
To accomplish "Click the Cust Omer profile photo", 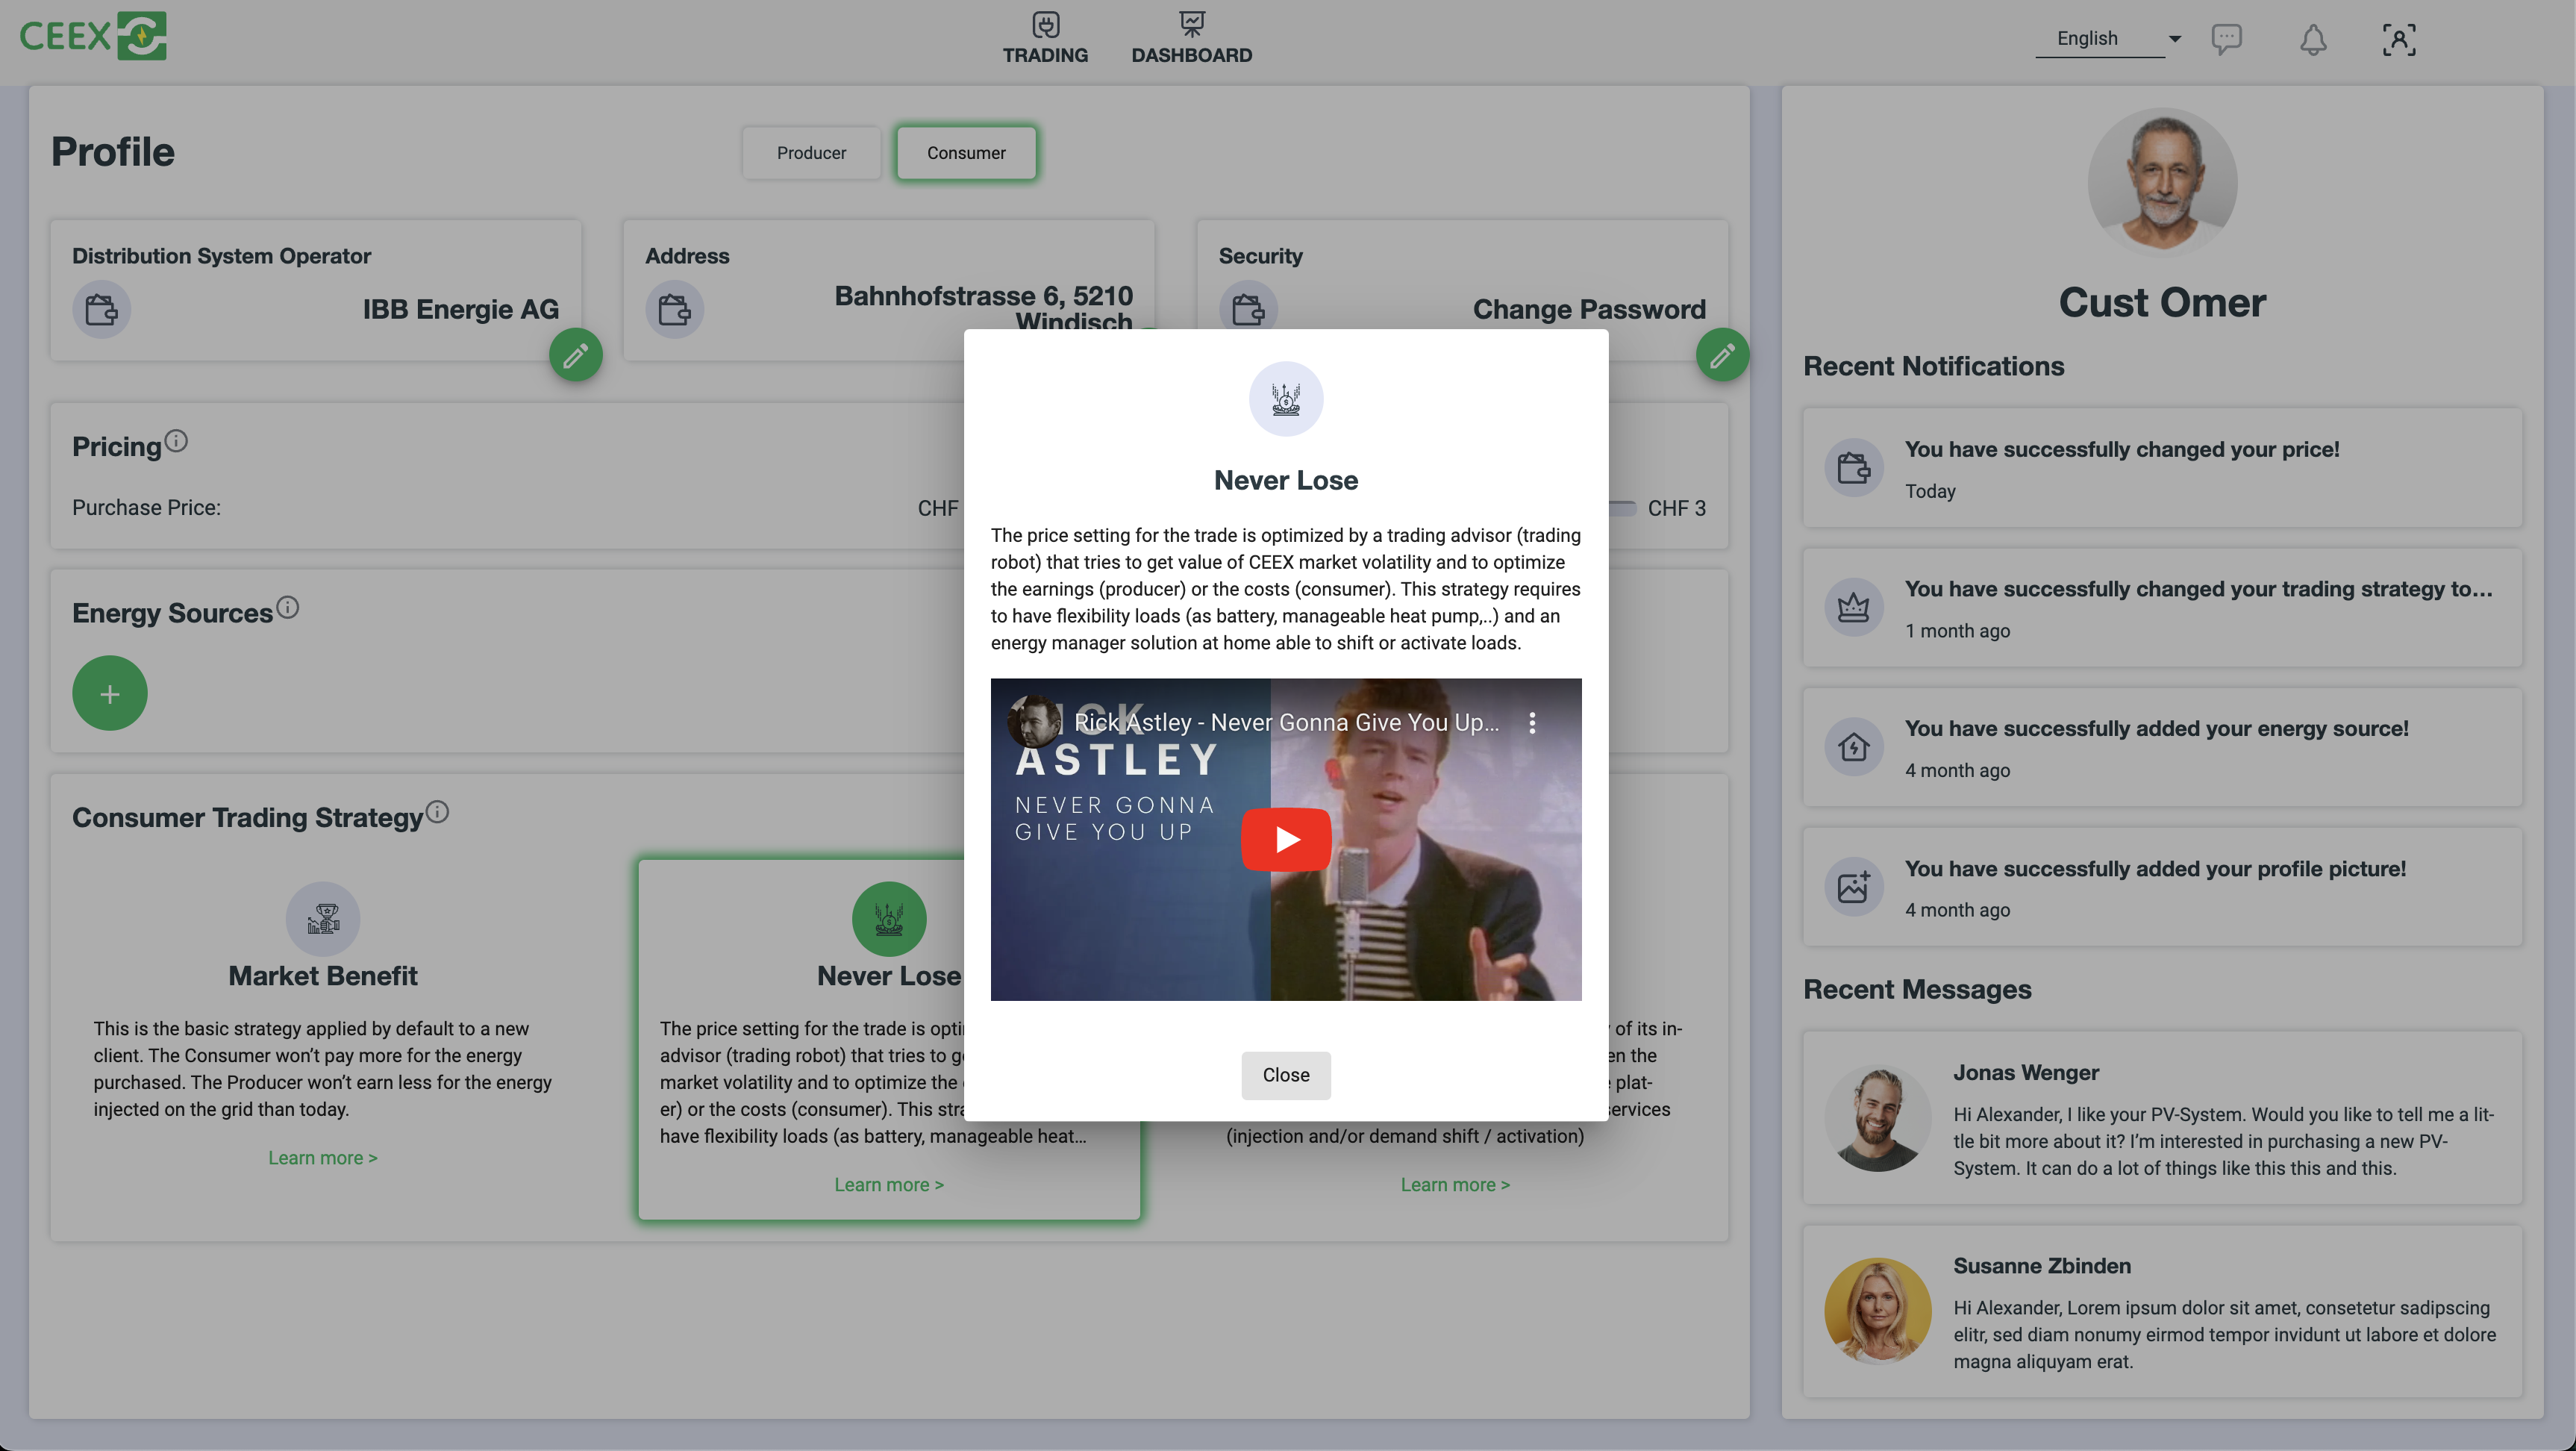I will click(x=2162, y=182).
